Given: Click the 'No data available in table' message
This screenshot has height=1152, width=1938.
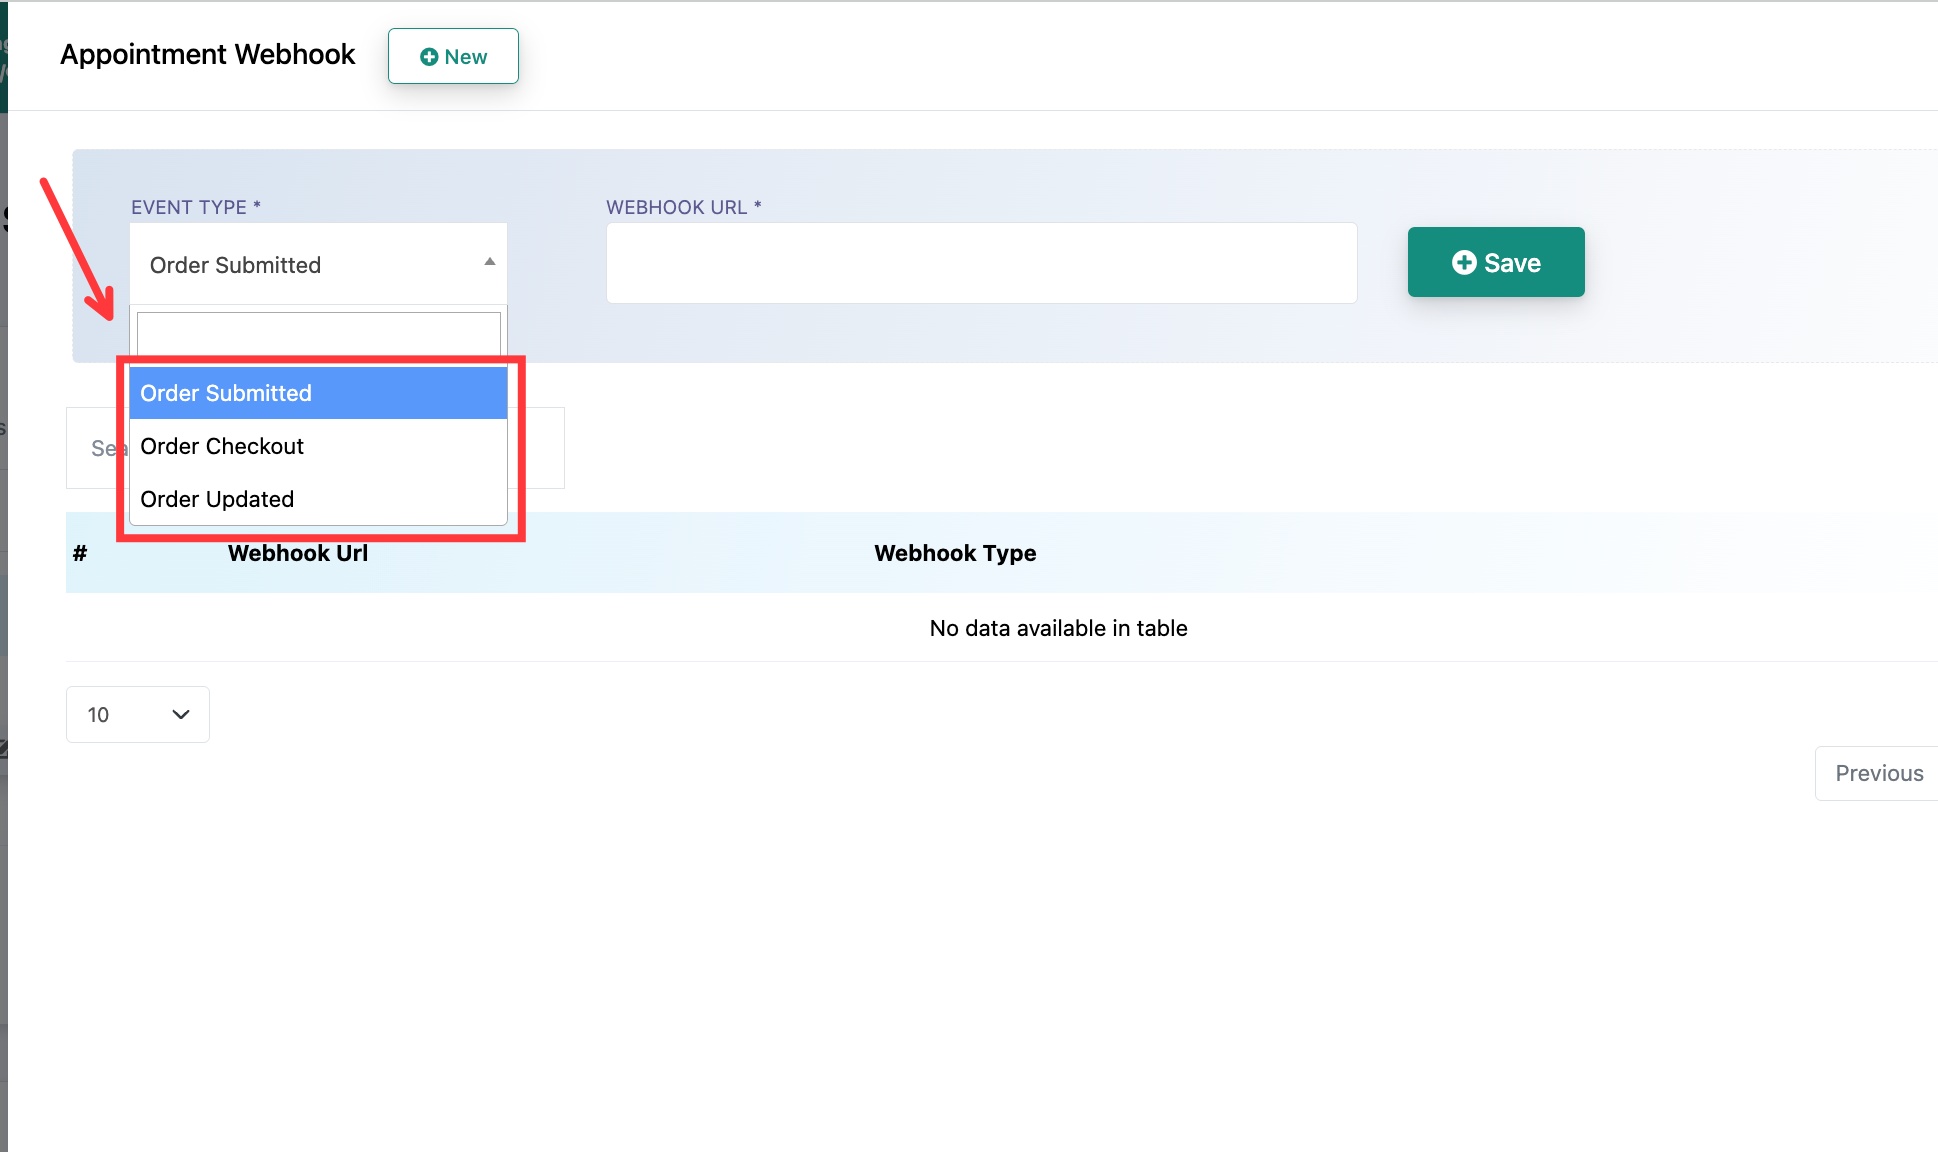Looking at the screenshot, I should tap(1058, 628).
